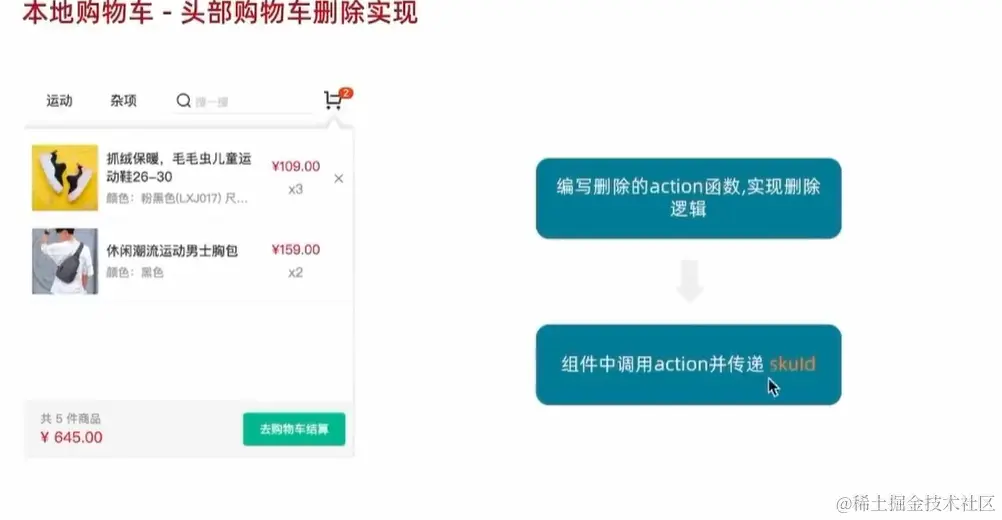Click the green 去购物车结算 button
Image resolution: width=1002 pixels, height=520 pixels.
[x=294, y=429]
